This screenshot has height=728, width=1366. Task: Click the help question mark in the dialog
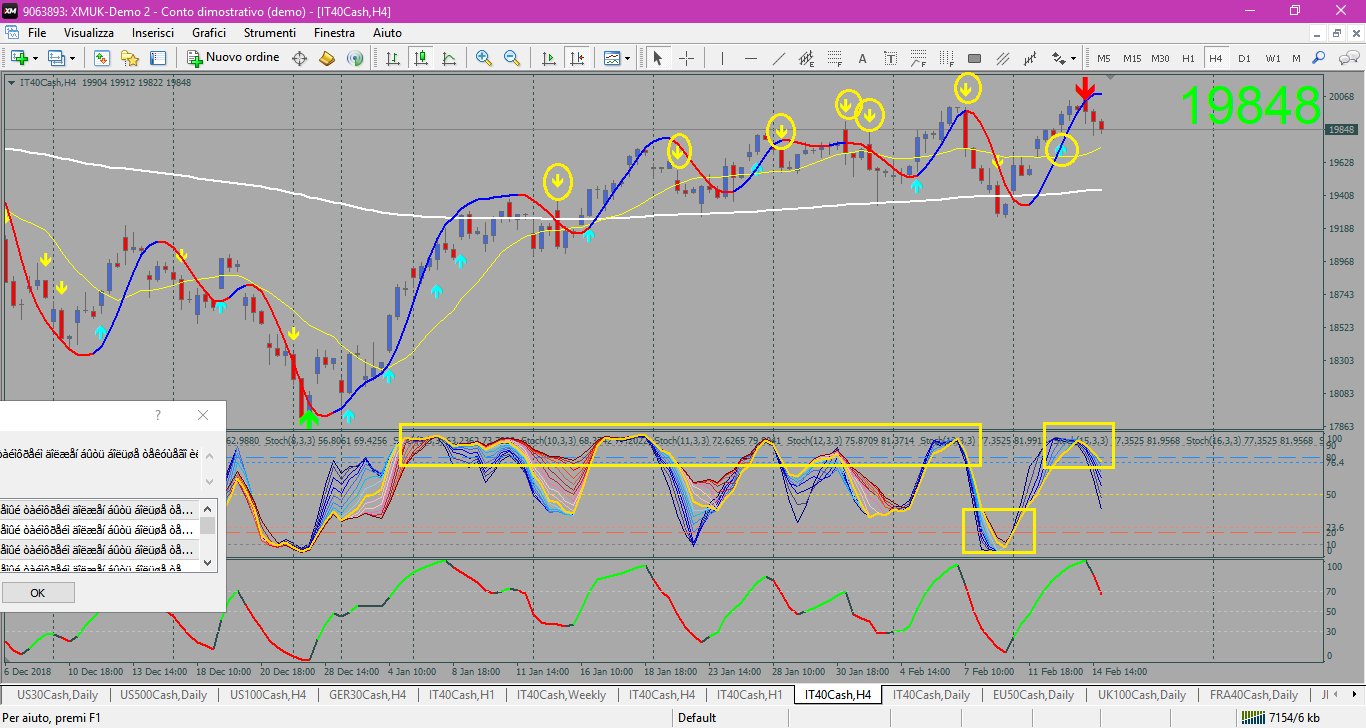click(x=158, y=415)
